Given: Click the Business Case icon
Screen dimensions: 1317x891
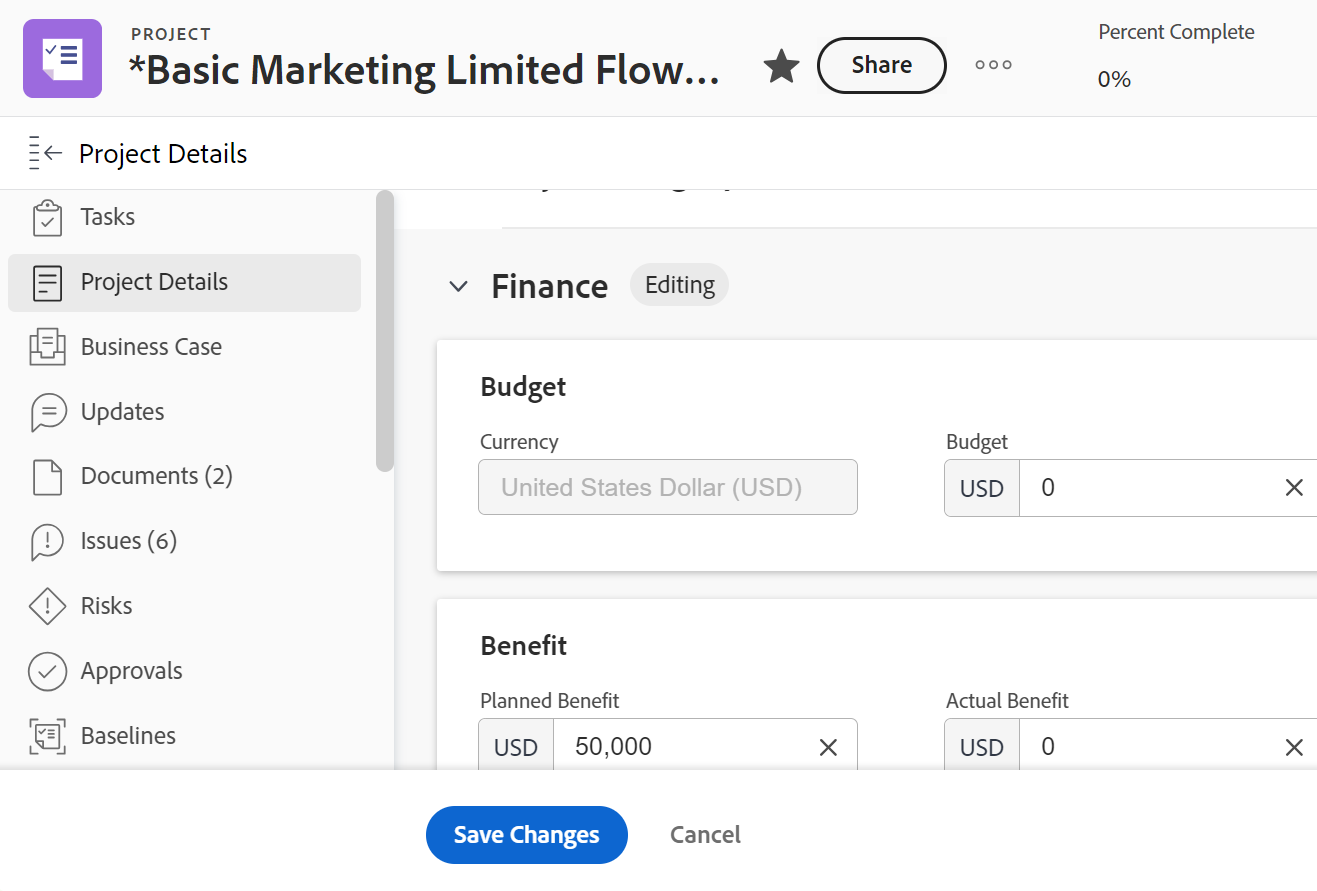Looking at the screenshot, I should [47, 347].
